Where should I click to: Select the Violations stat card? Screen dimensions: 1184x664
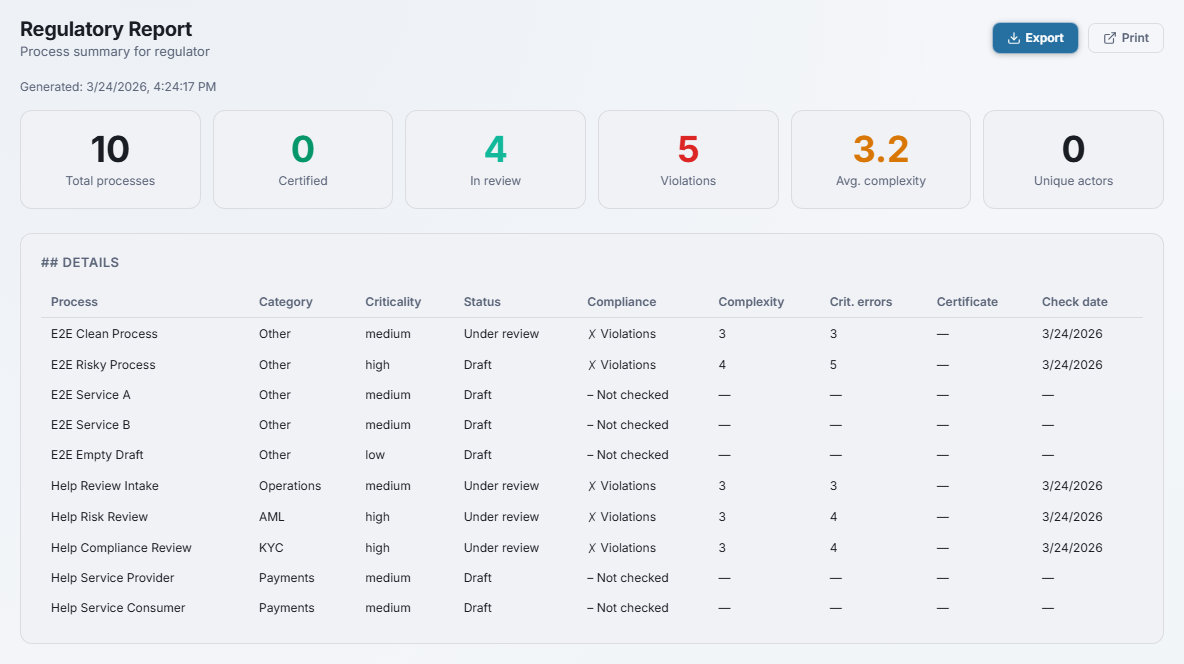pos(688,159)
